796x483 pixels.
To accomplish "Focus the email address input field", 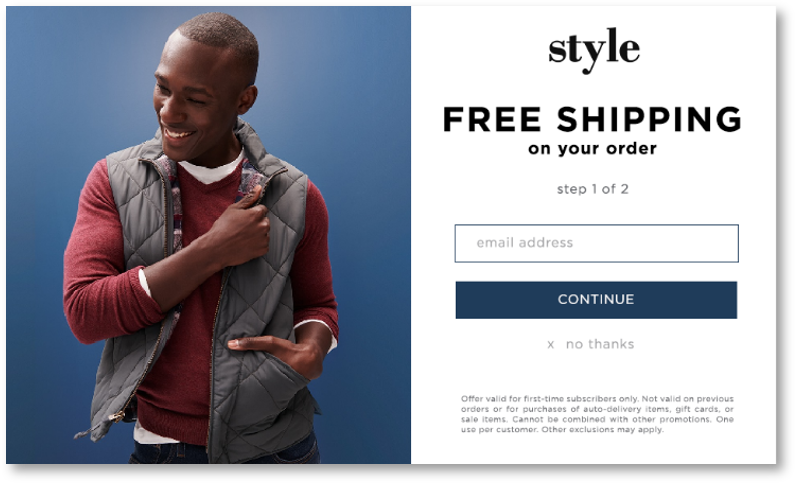I will pyautogui.click(x=596, y=243).
